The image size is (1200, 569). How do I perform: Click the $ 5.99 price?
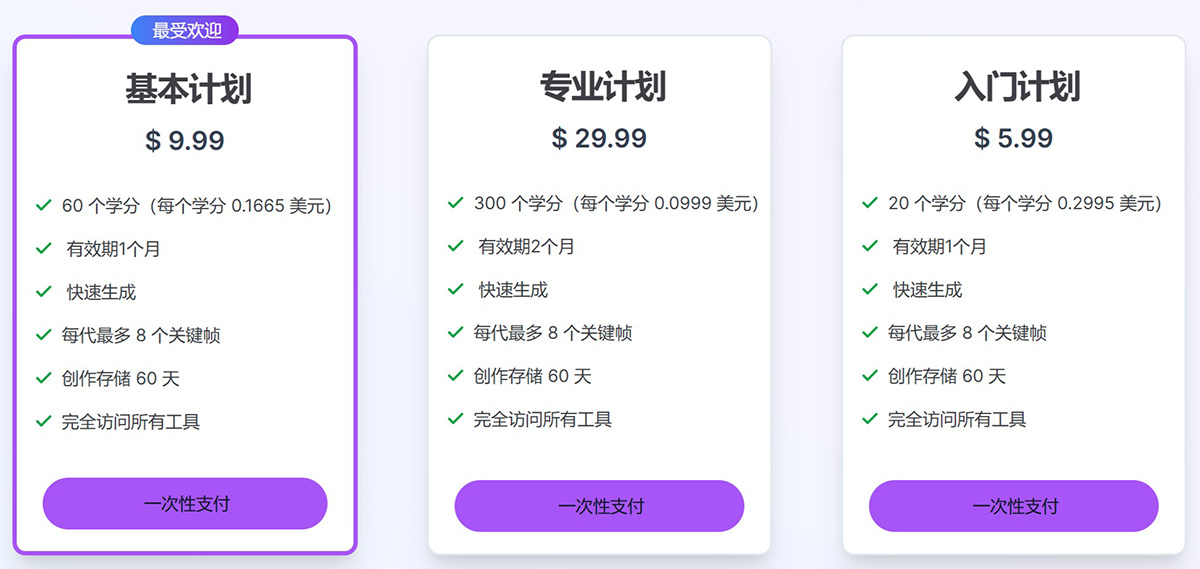coord(1013,138)
